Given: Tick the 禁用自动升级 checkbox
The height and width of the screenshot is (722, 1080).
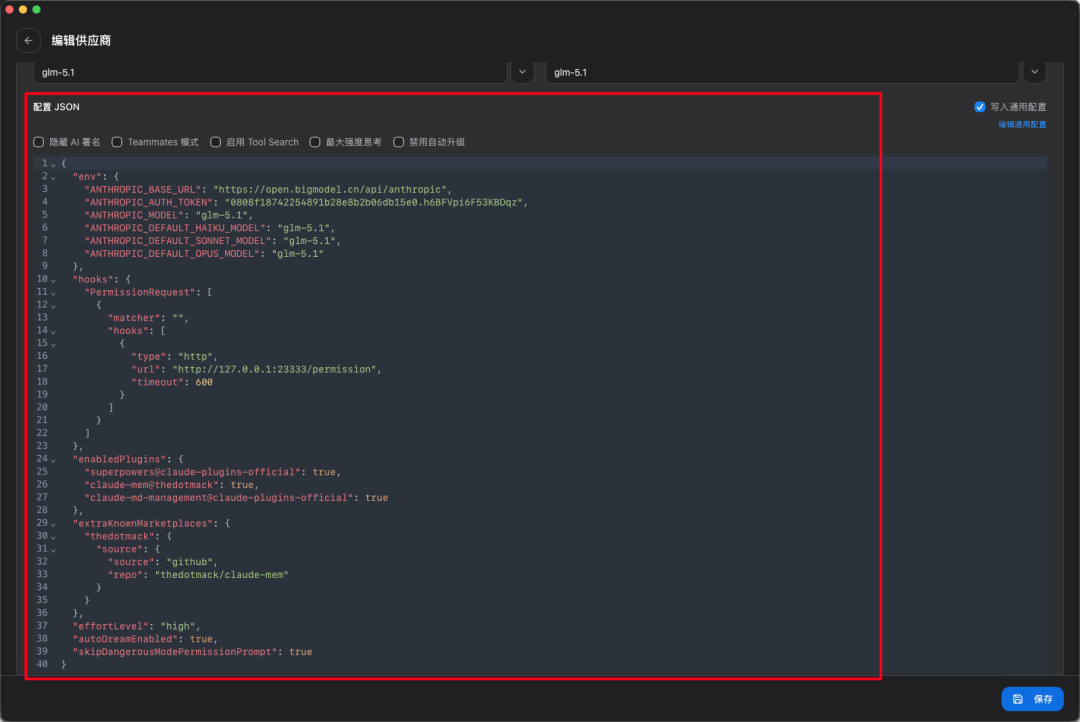Looking at the screenshot, I should (399, 142).
